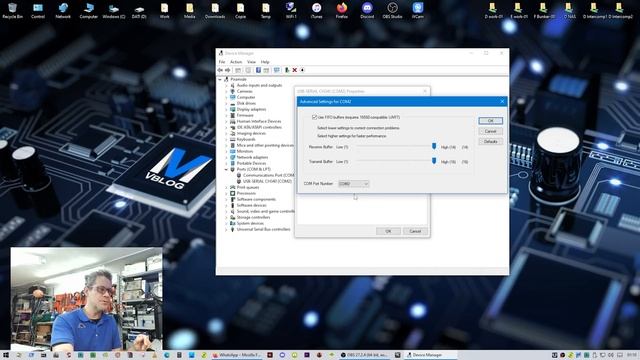The image size is (640, 360).
Task: Expand the Keyboards node
Action: pyautogui.click(x=226, y=139)
